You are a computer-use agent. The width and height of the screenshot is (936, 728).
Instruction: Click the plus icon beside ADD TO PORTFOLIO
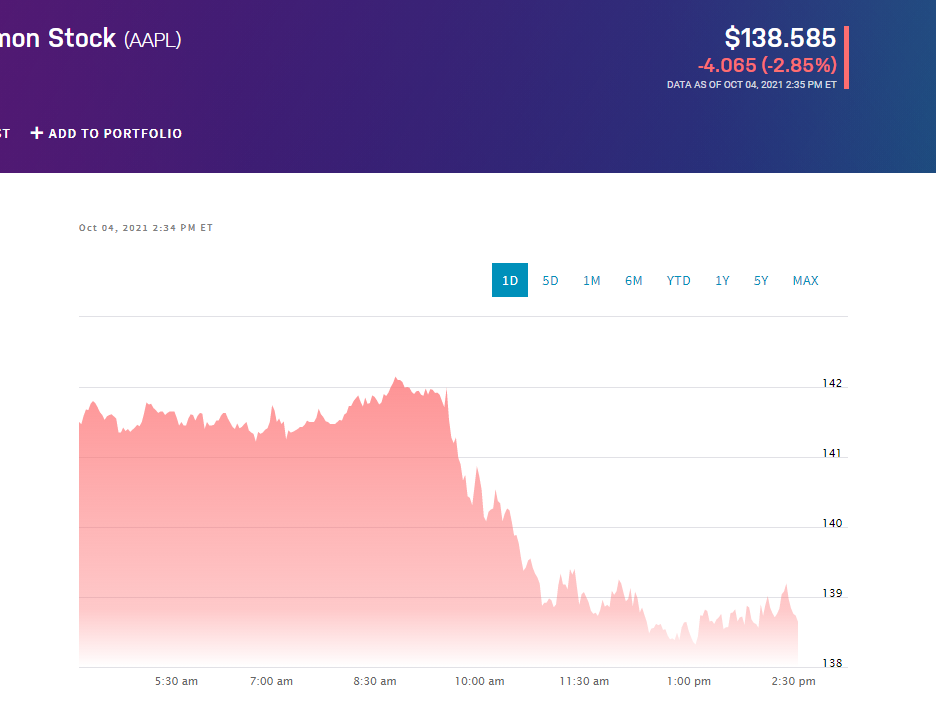click(36, 133)
